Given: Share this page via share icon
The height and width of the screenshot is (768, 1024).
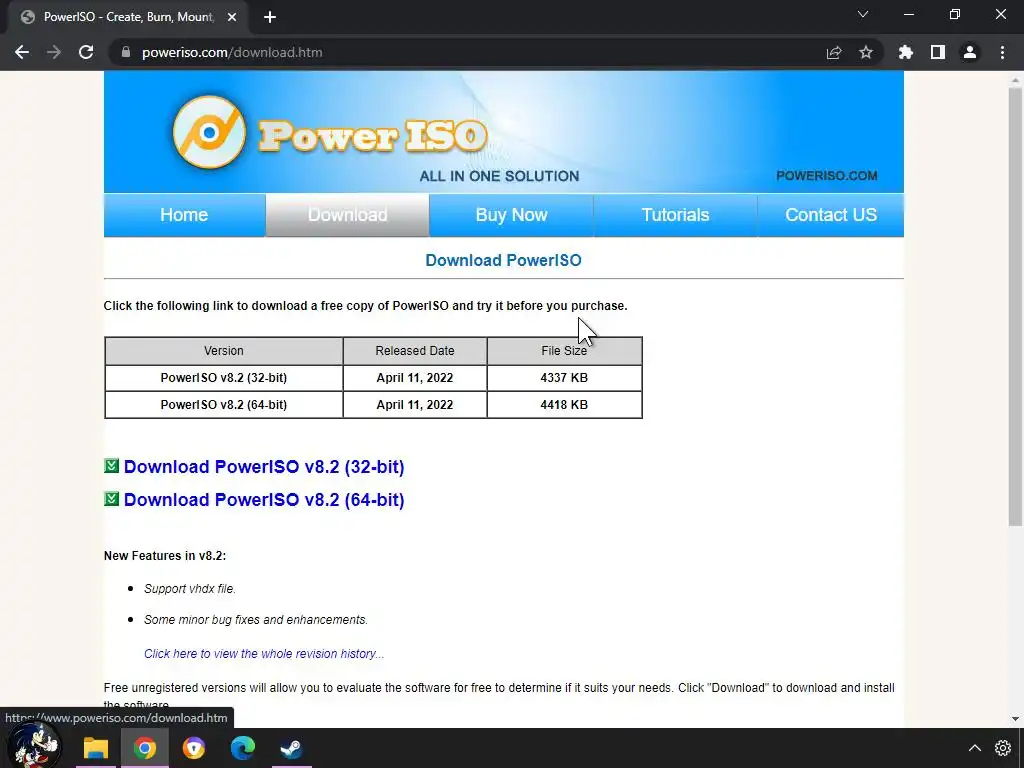Looking at the screenshot, I should [834, 52].
